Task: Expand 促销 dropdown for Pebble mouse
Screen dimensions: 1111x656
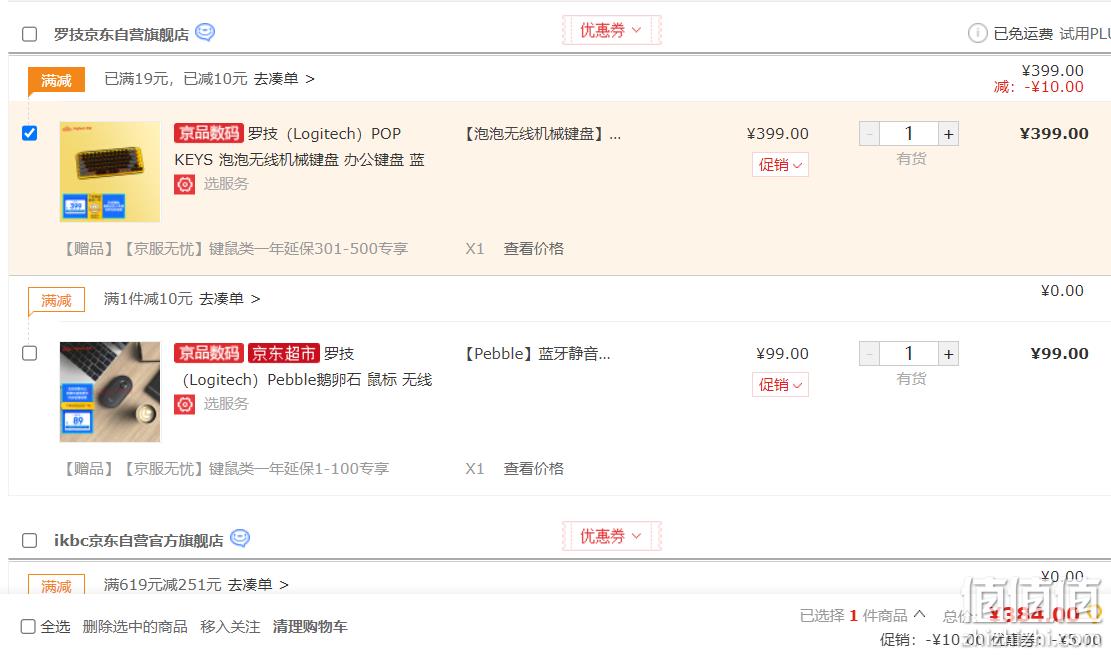Action: point(780,385)
